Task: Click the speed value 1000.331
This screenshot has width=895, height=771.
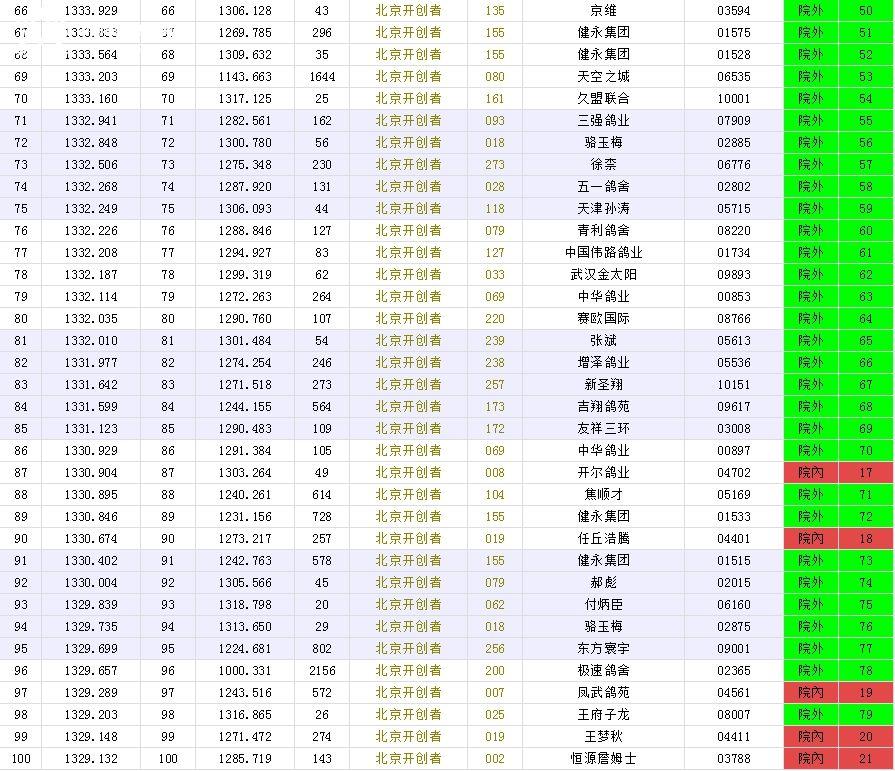Action: [248, 671]
